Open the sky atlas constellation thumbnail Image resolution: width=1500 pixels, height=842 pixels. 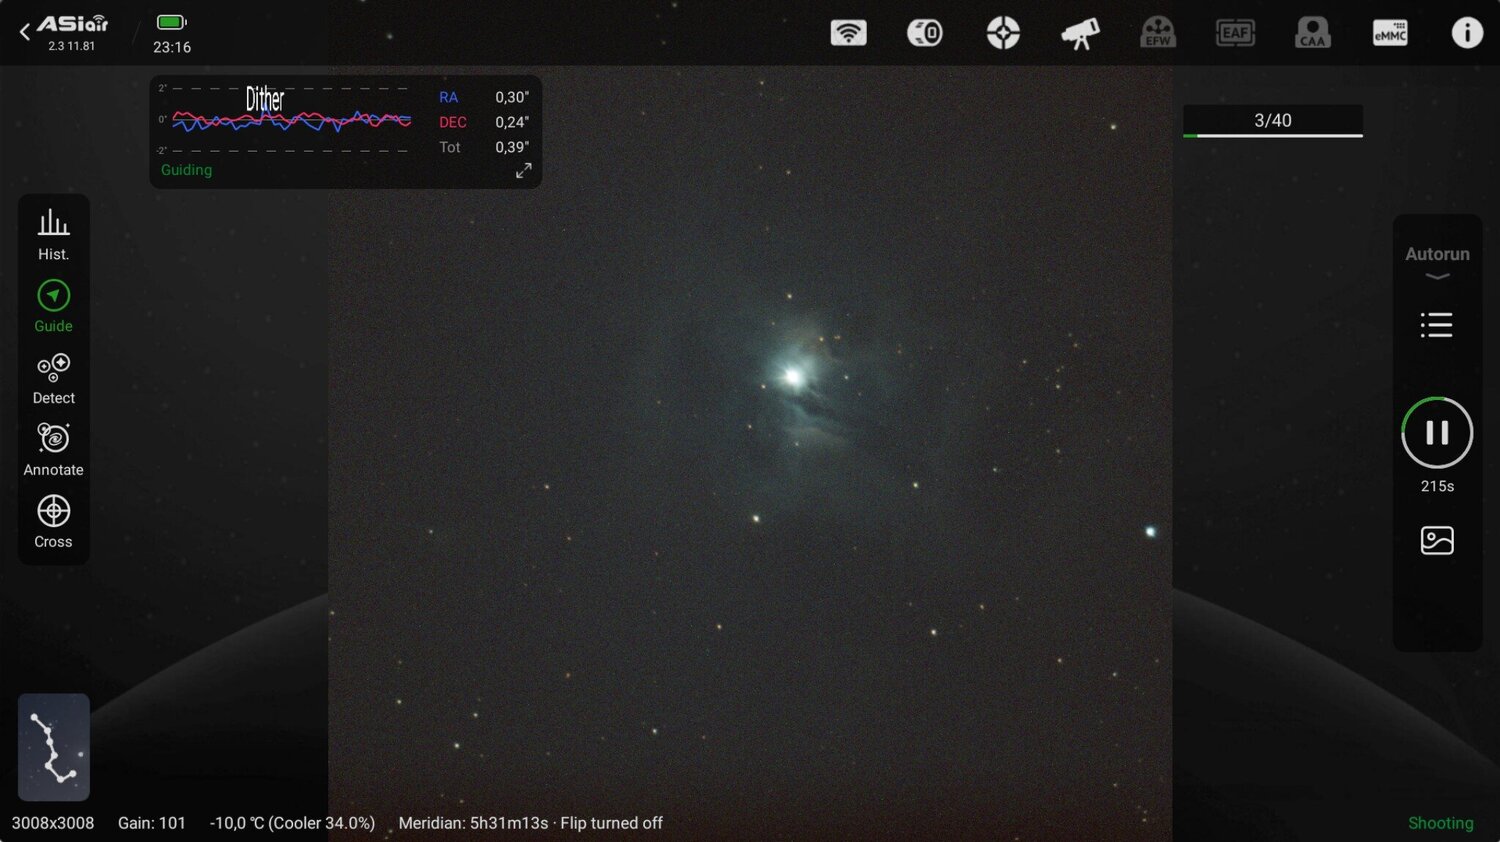tap(54, 747)
